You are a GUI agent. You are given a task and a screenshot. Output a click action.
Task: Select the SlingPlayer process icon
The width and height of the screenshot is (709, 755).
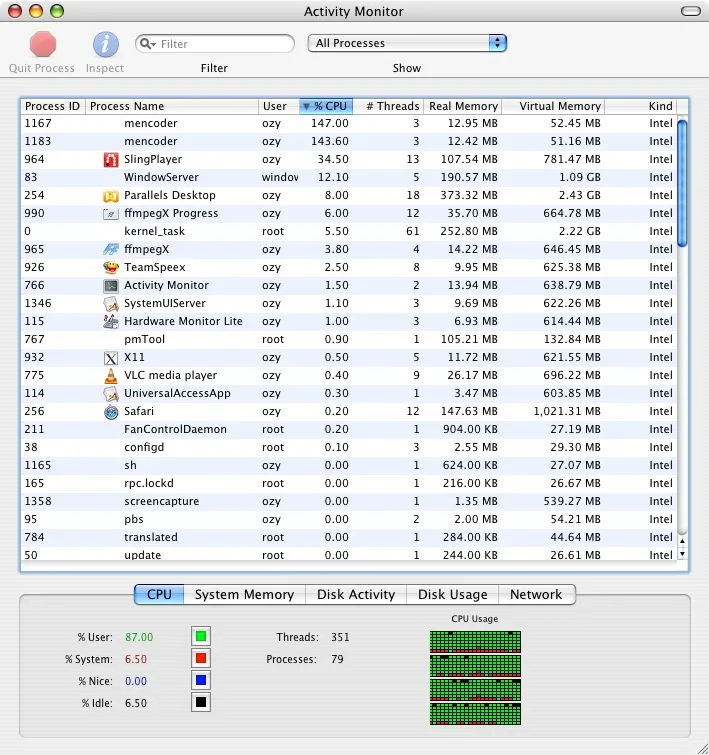[111, 159]
